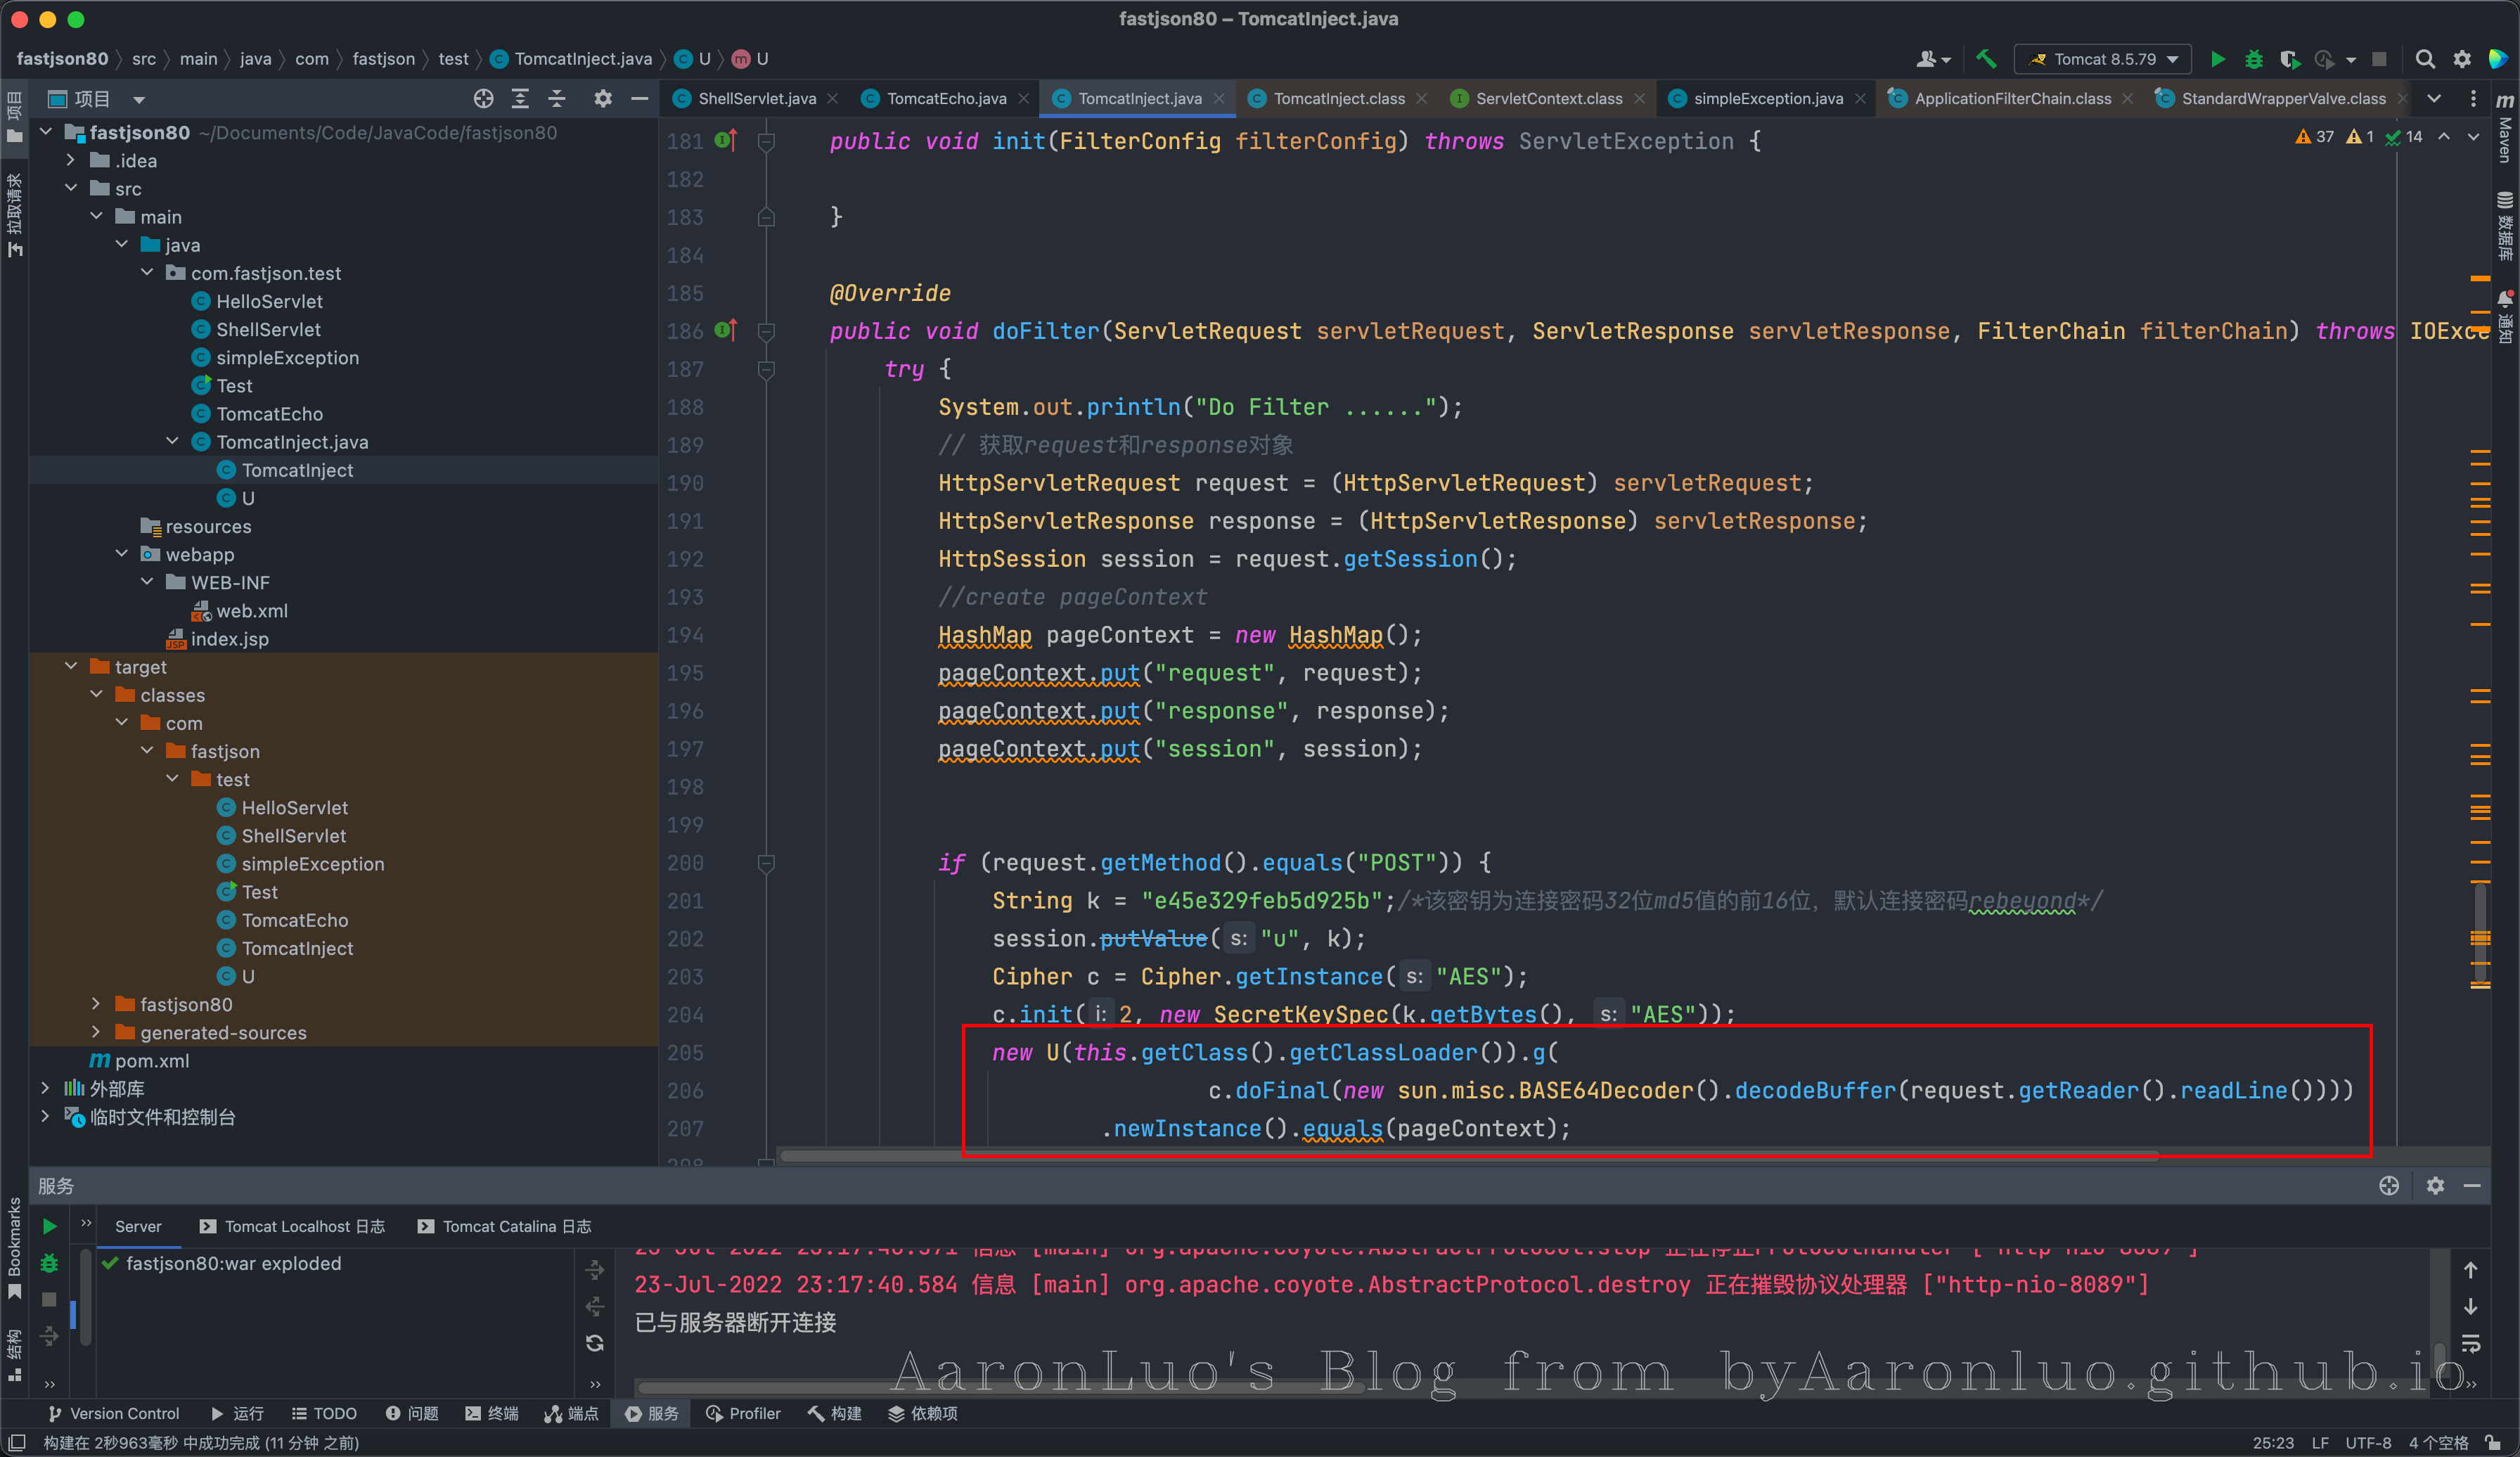Go to next highlighted problem arrow

pos(2474,136)
